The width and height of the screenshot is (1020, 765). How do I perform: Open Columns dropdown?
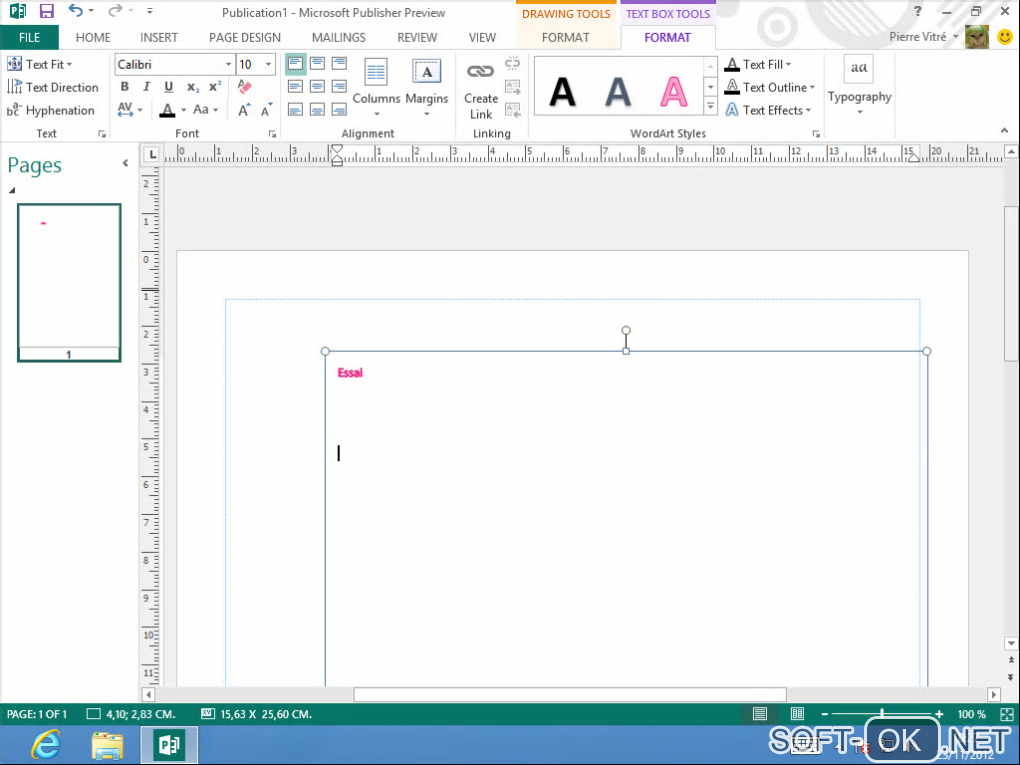[376, 88]
